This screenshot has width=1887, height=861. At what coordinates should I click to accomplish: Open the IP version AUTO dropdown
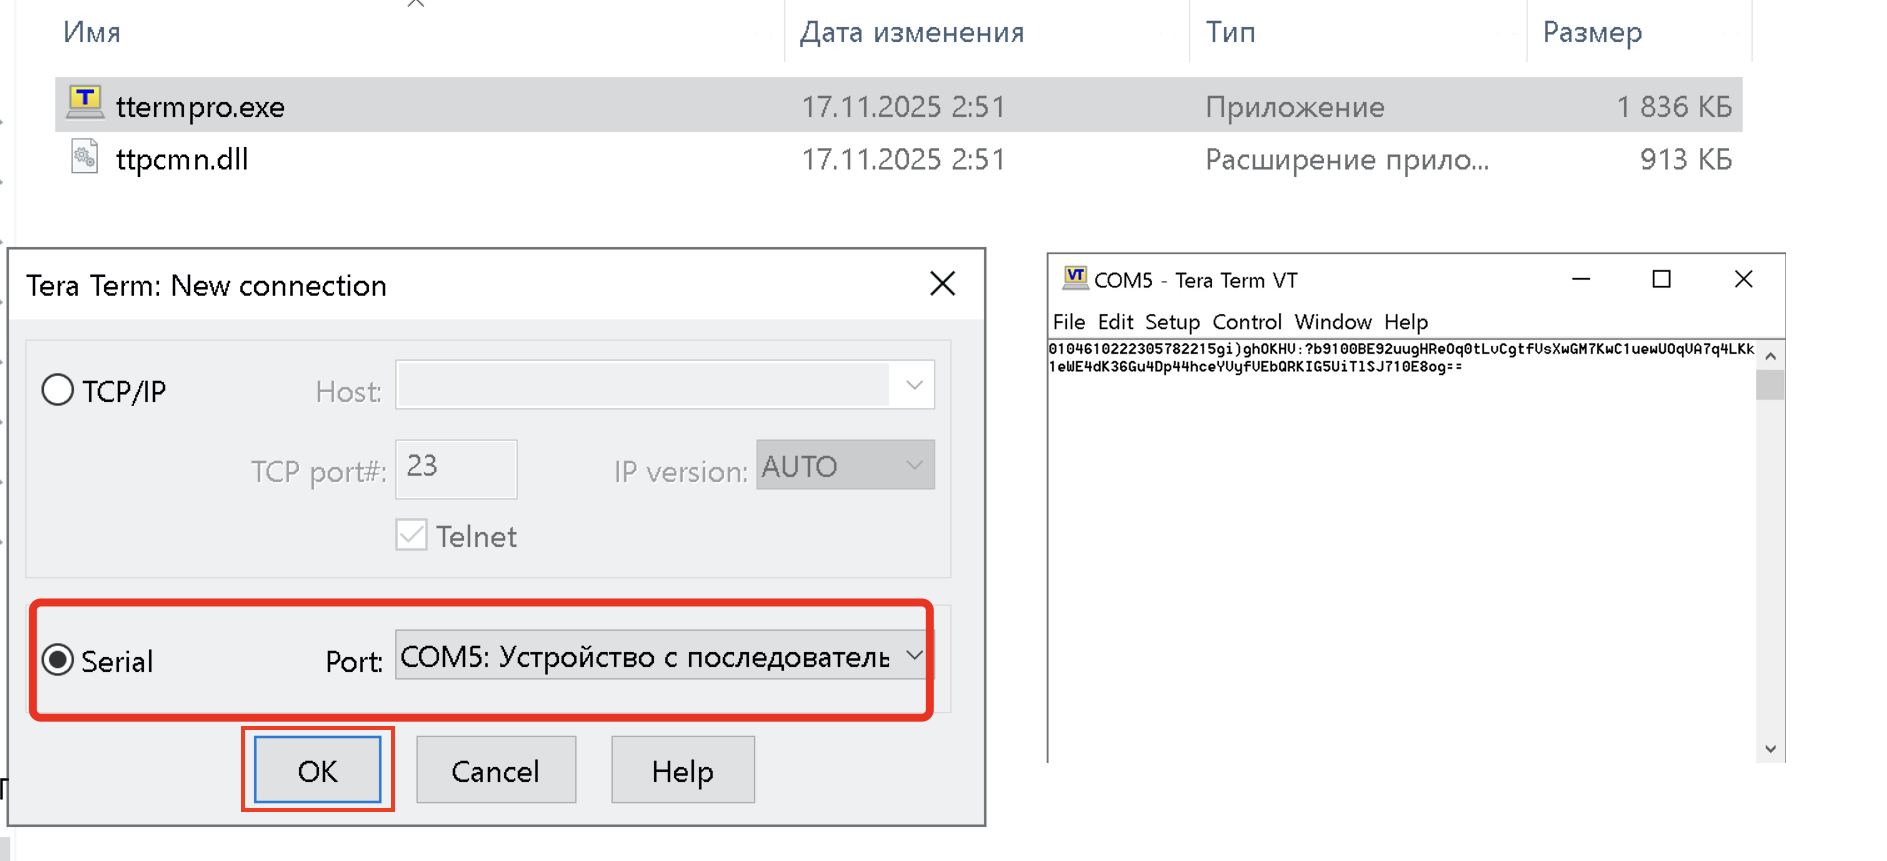click(845, 465)
